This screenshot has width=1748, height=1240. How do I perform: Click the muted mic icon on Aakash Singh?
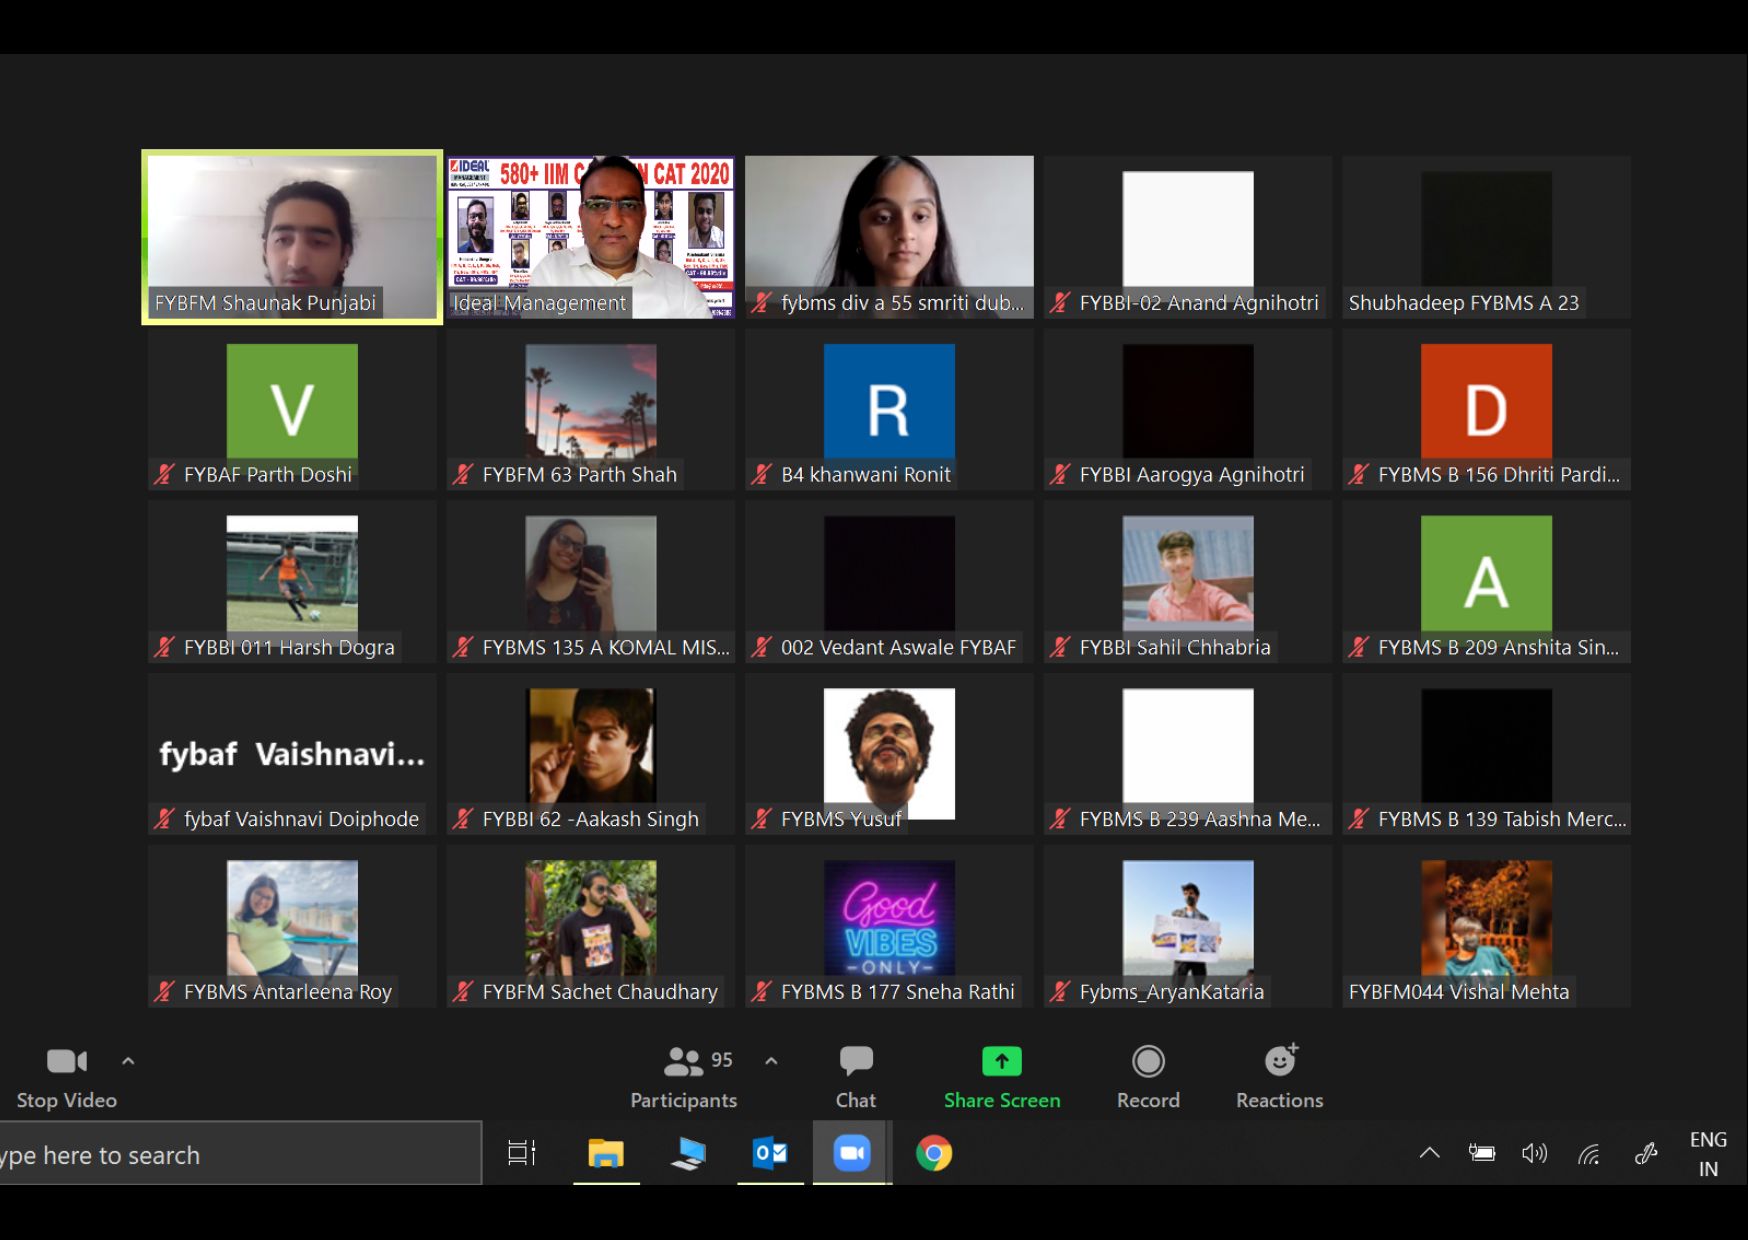pos(463,819)
